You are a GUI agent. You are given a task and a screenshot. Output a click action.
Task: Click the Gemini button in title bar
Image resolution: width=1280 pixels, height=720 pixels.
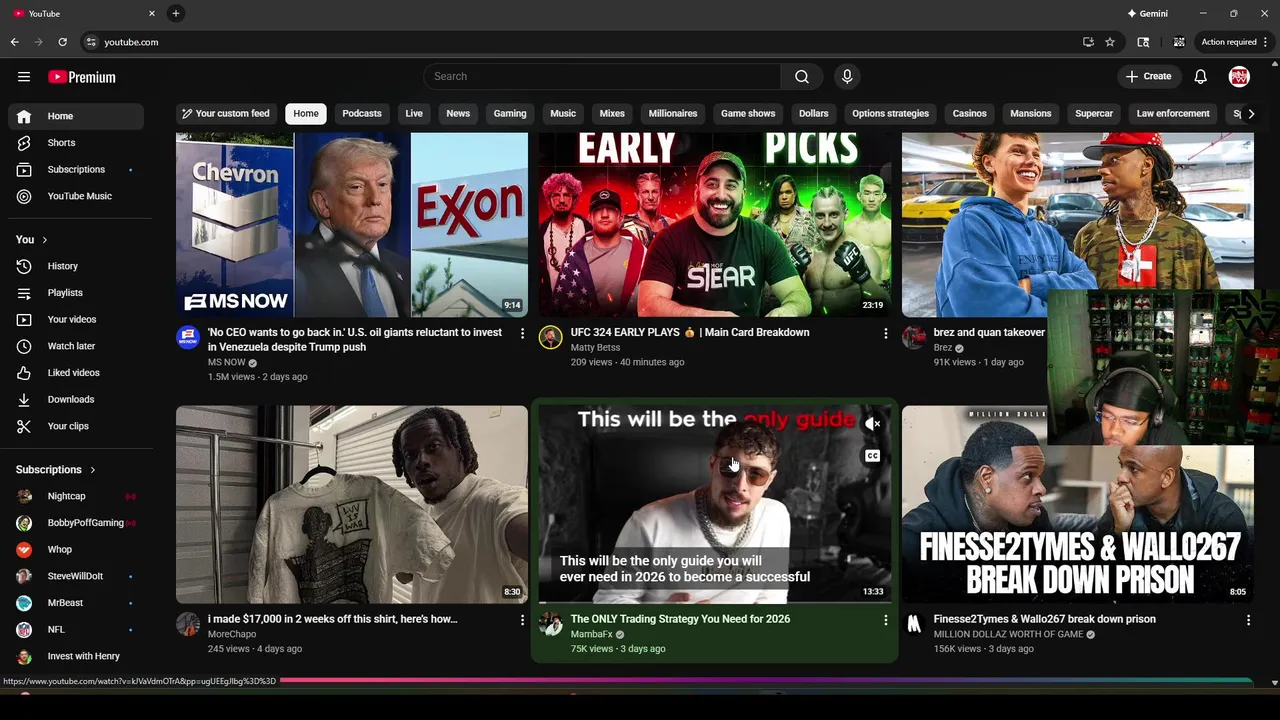point(1147,14)
